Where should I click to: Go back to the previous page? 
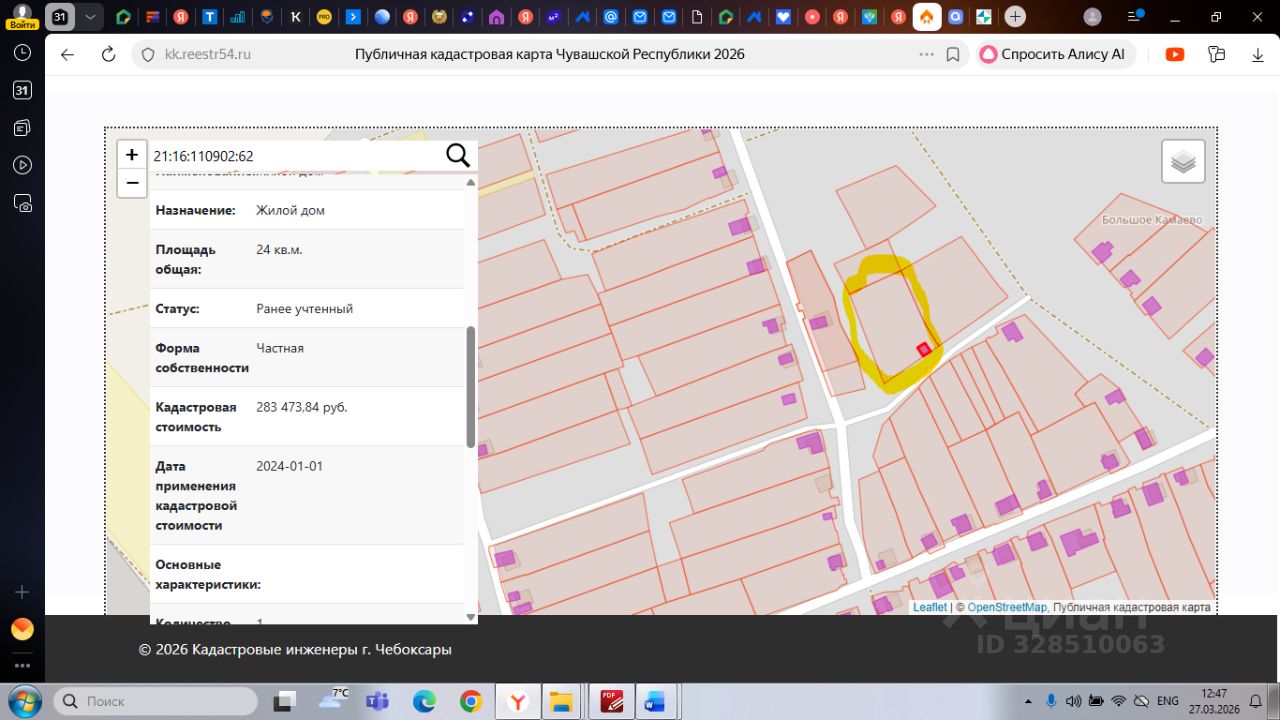[68, 55]
